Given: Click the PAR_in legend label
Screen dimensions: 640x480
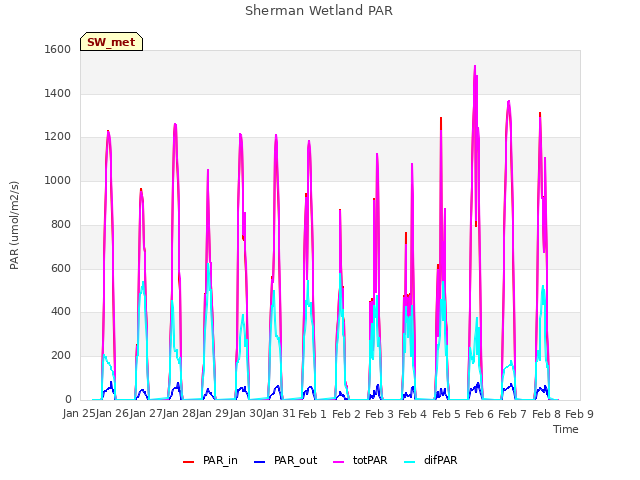Looking at the screenshot, I should click(x=220, y=460).
